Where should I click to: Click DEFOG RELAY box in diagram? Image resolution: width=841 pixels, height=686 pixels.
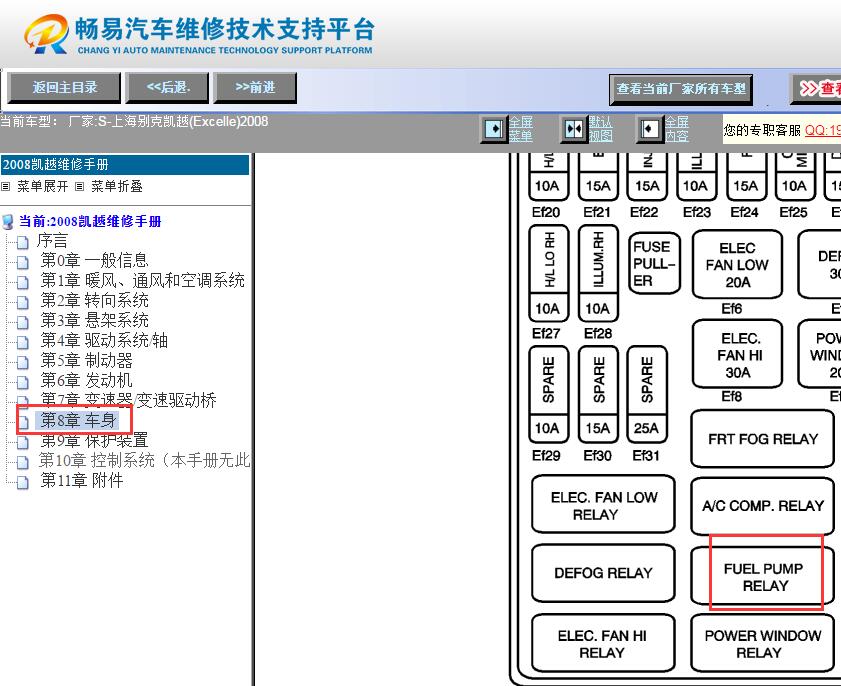(x=603, y=573)
